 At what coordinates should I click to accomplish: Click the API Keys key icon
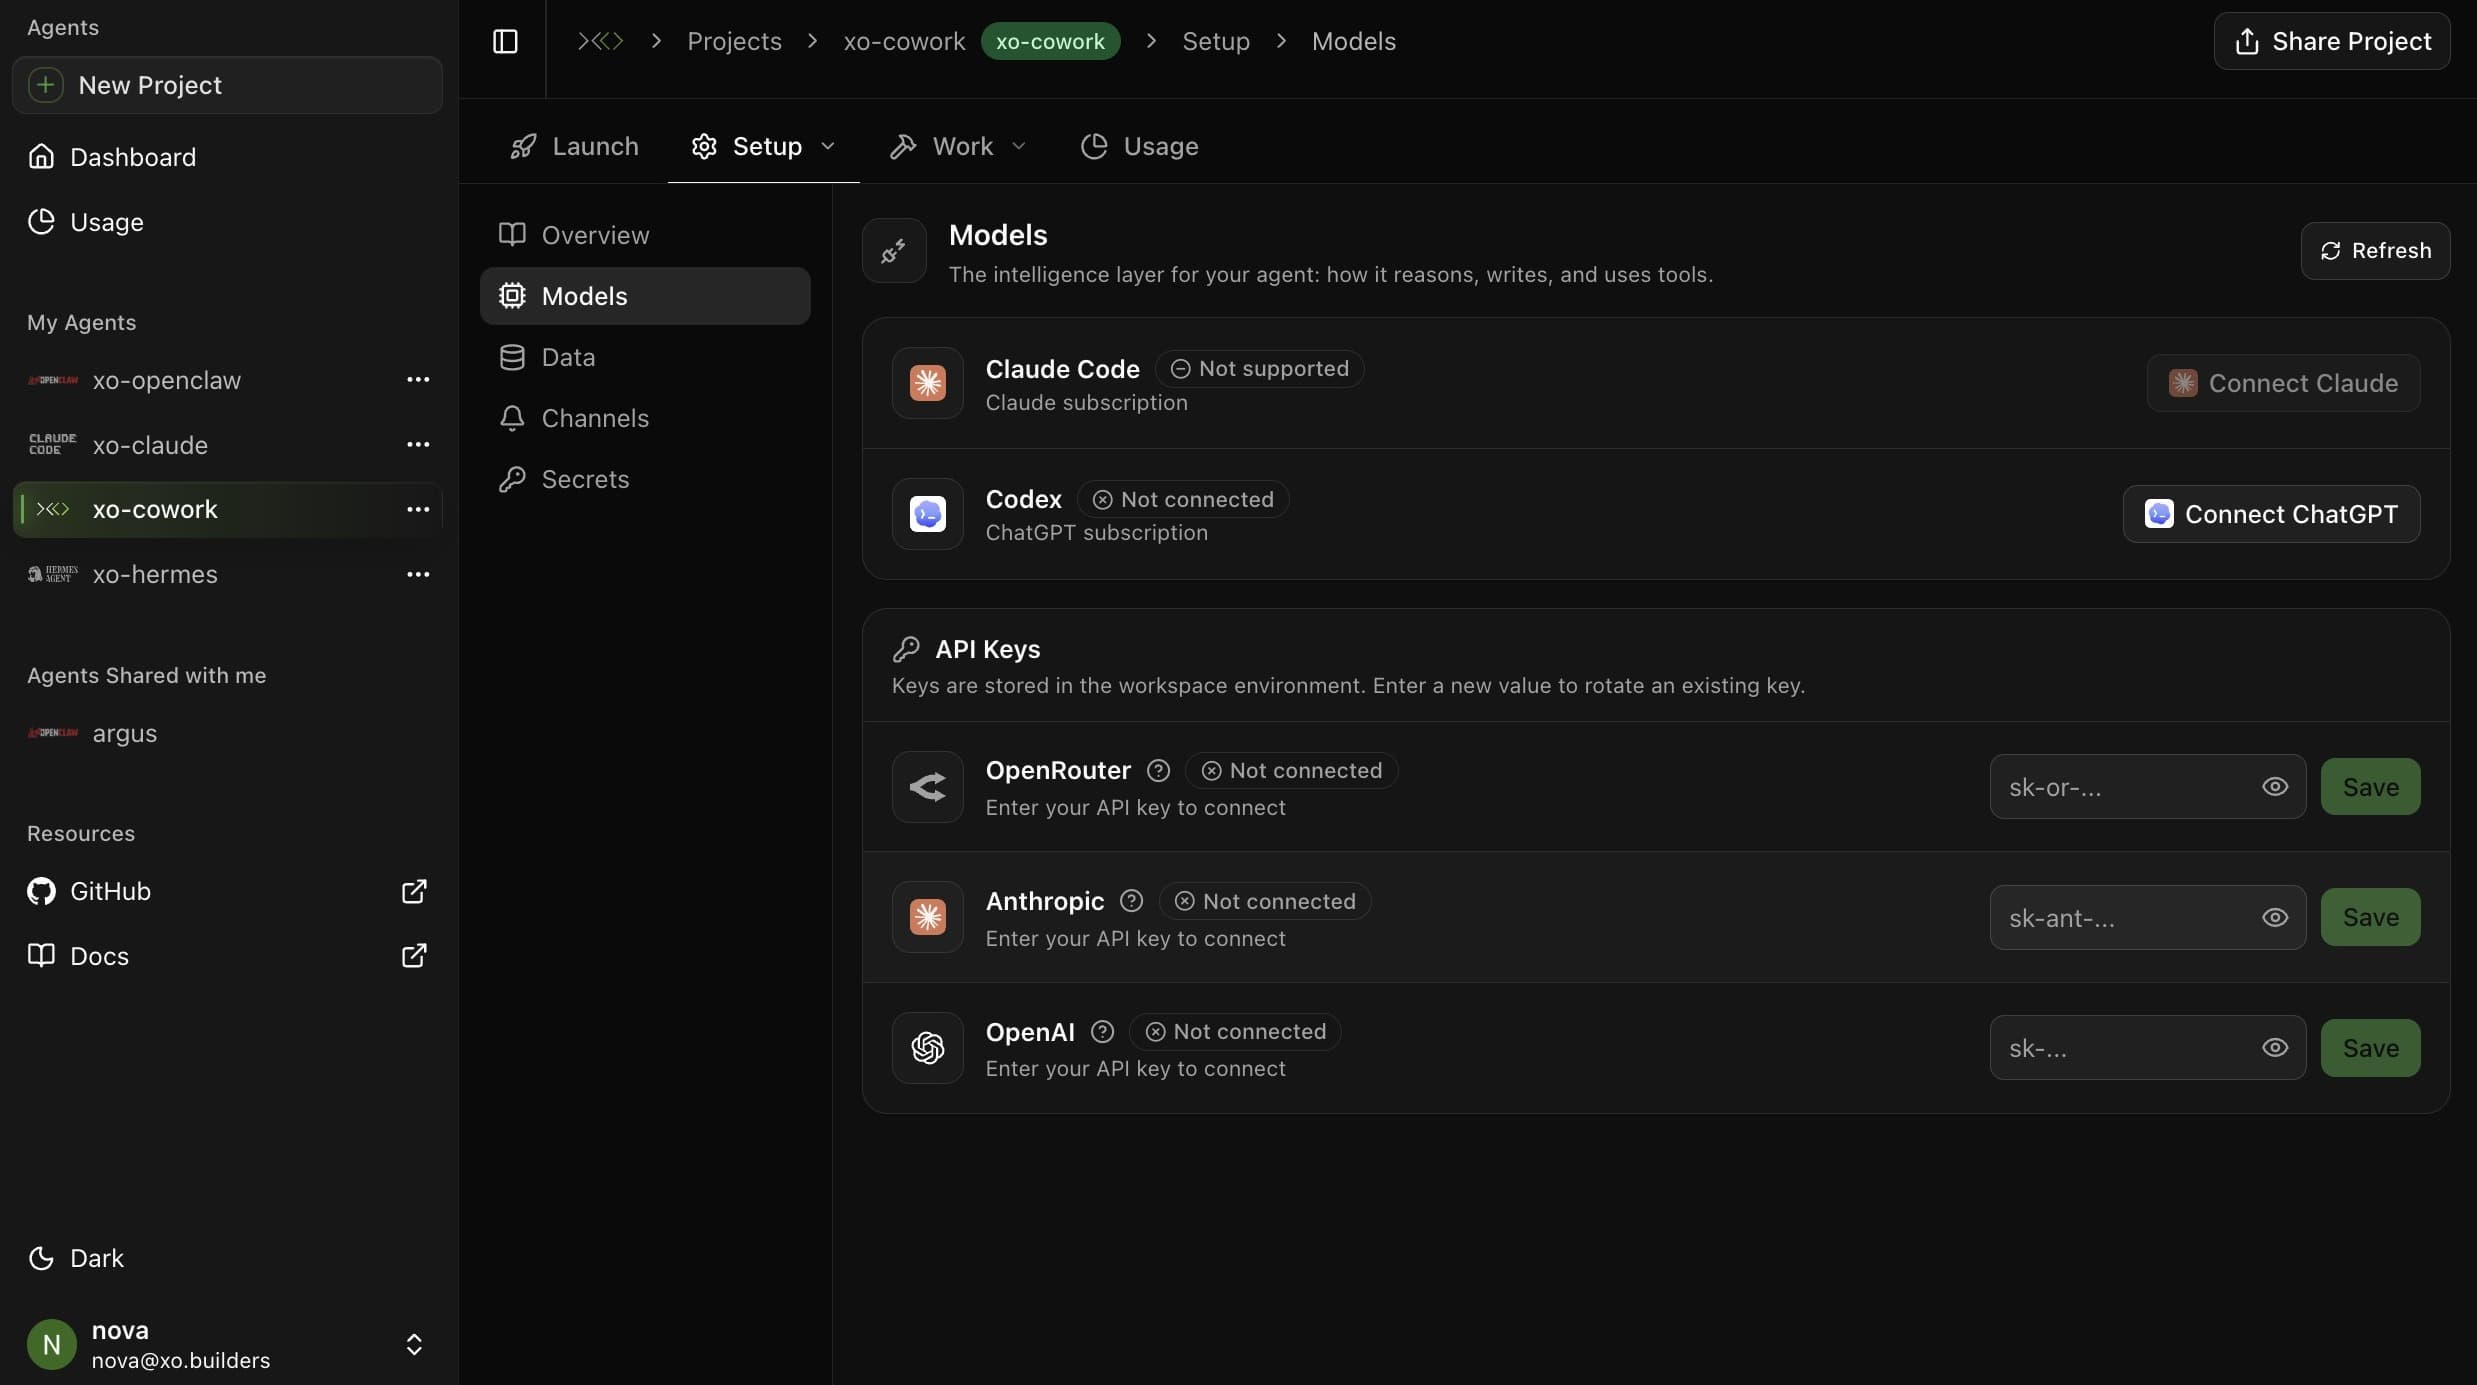tap(906, 649)
